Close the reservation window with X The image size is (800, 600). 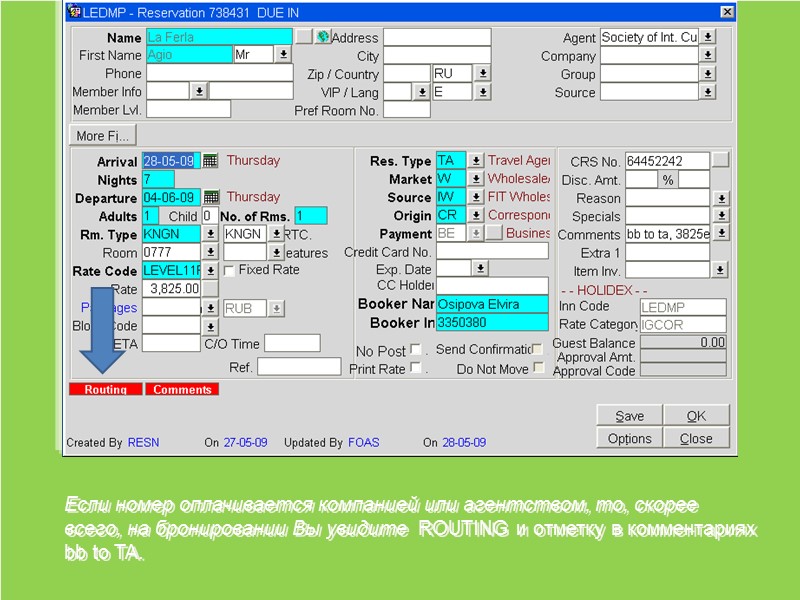(x=727, y=12)
